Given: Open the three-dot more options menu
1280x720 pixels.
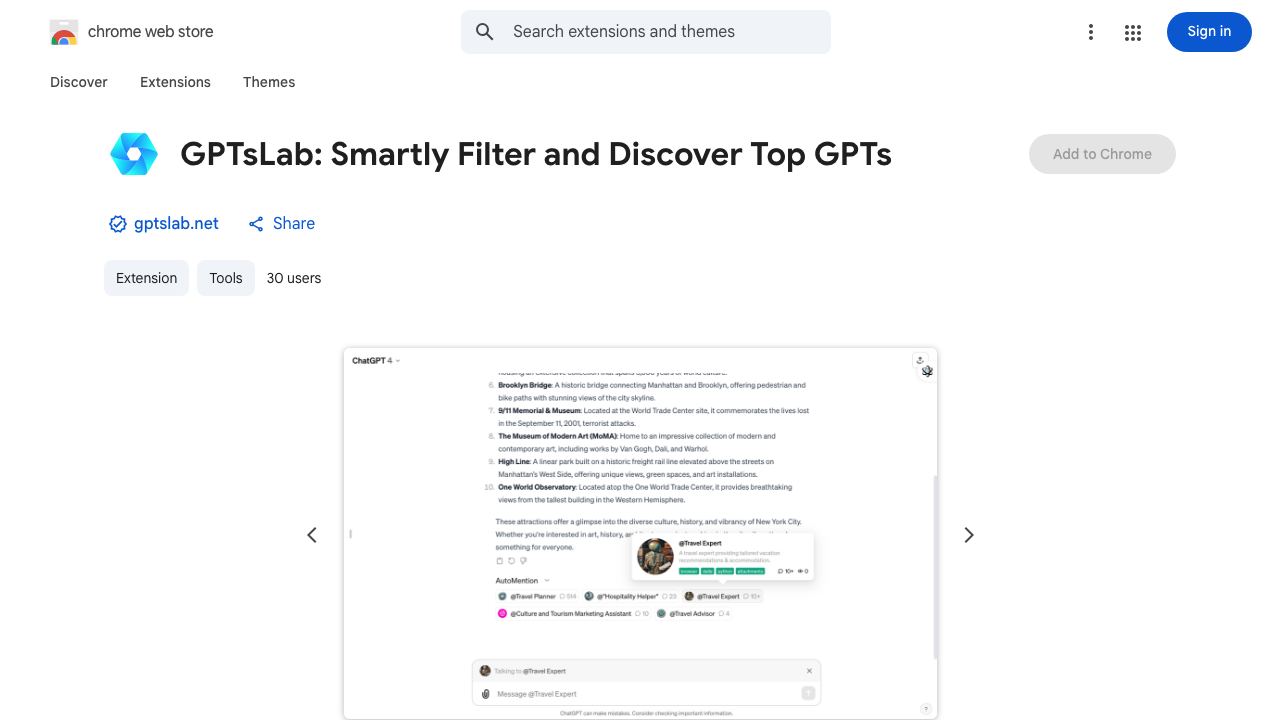Looking at the screenshot, I should (x=1091, y=32).
